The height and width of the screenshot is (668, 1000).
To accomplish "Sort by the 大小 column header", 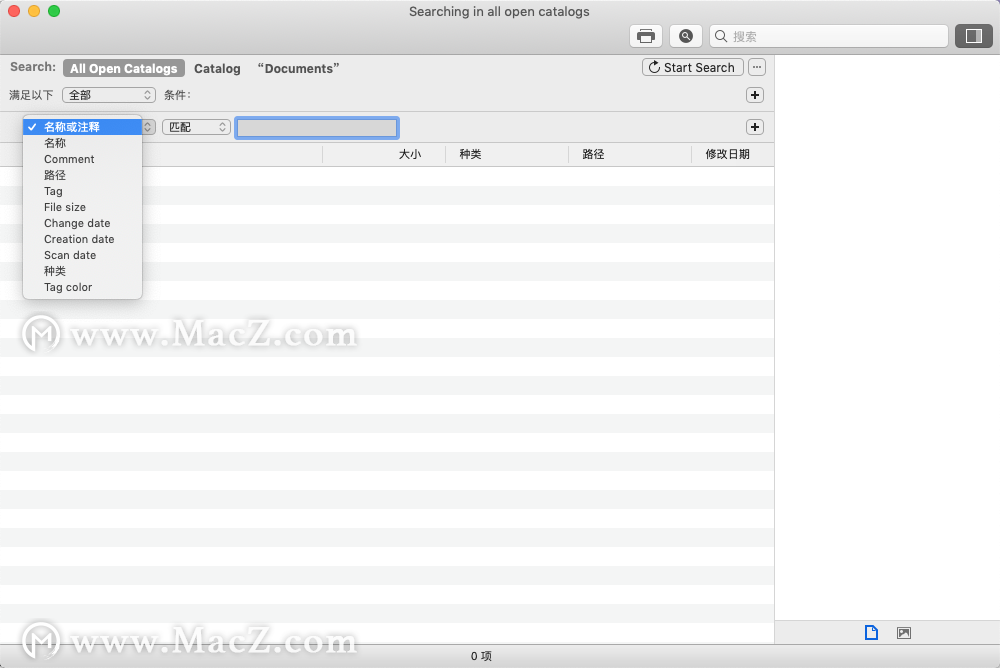I will click(x=384, y=154).
